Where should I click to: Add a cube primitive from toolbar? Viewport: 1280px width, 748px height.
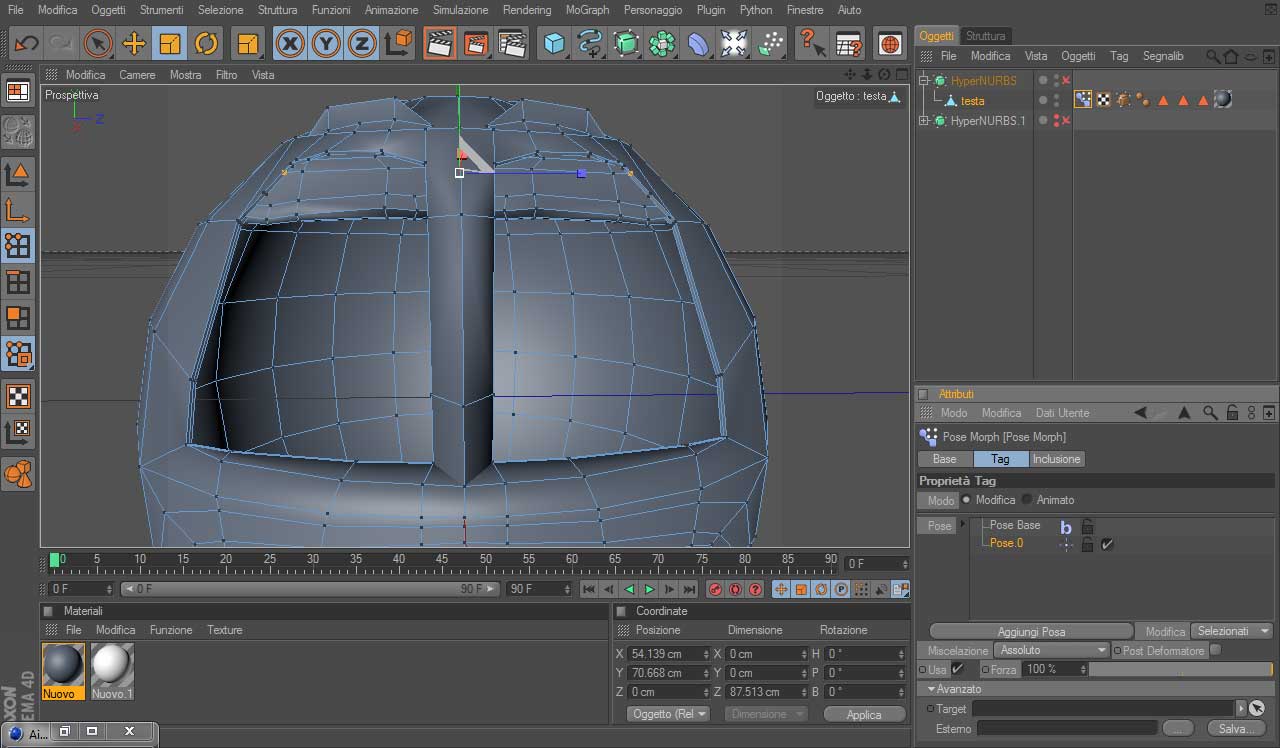(x=554, y=43)
